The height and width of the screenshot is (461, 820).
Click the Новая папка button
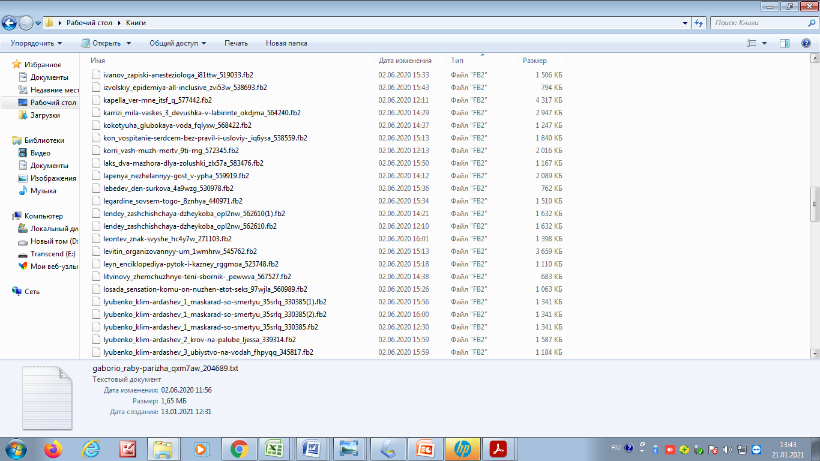286,44
